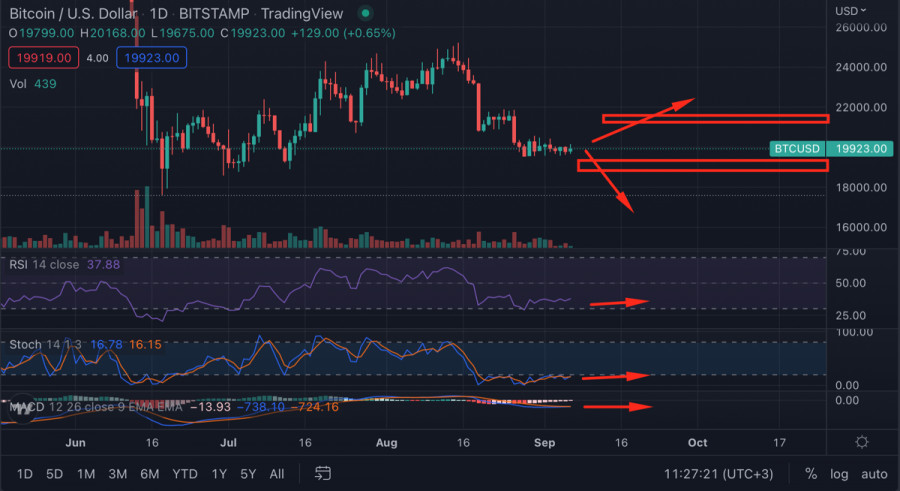Select the 1M time range
900x491 pixels.
pyautogui.click(x=86, y=474)
